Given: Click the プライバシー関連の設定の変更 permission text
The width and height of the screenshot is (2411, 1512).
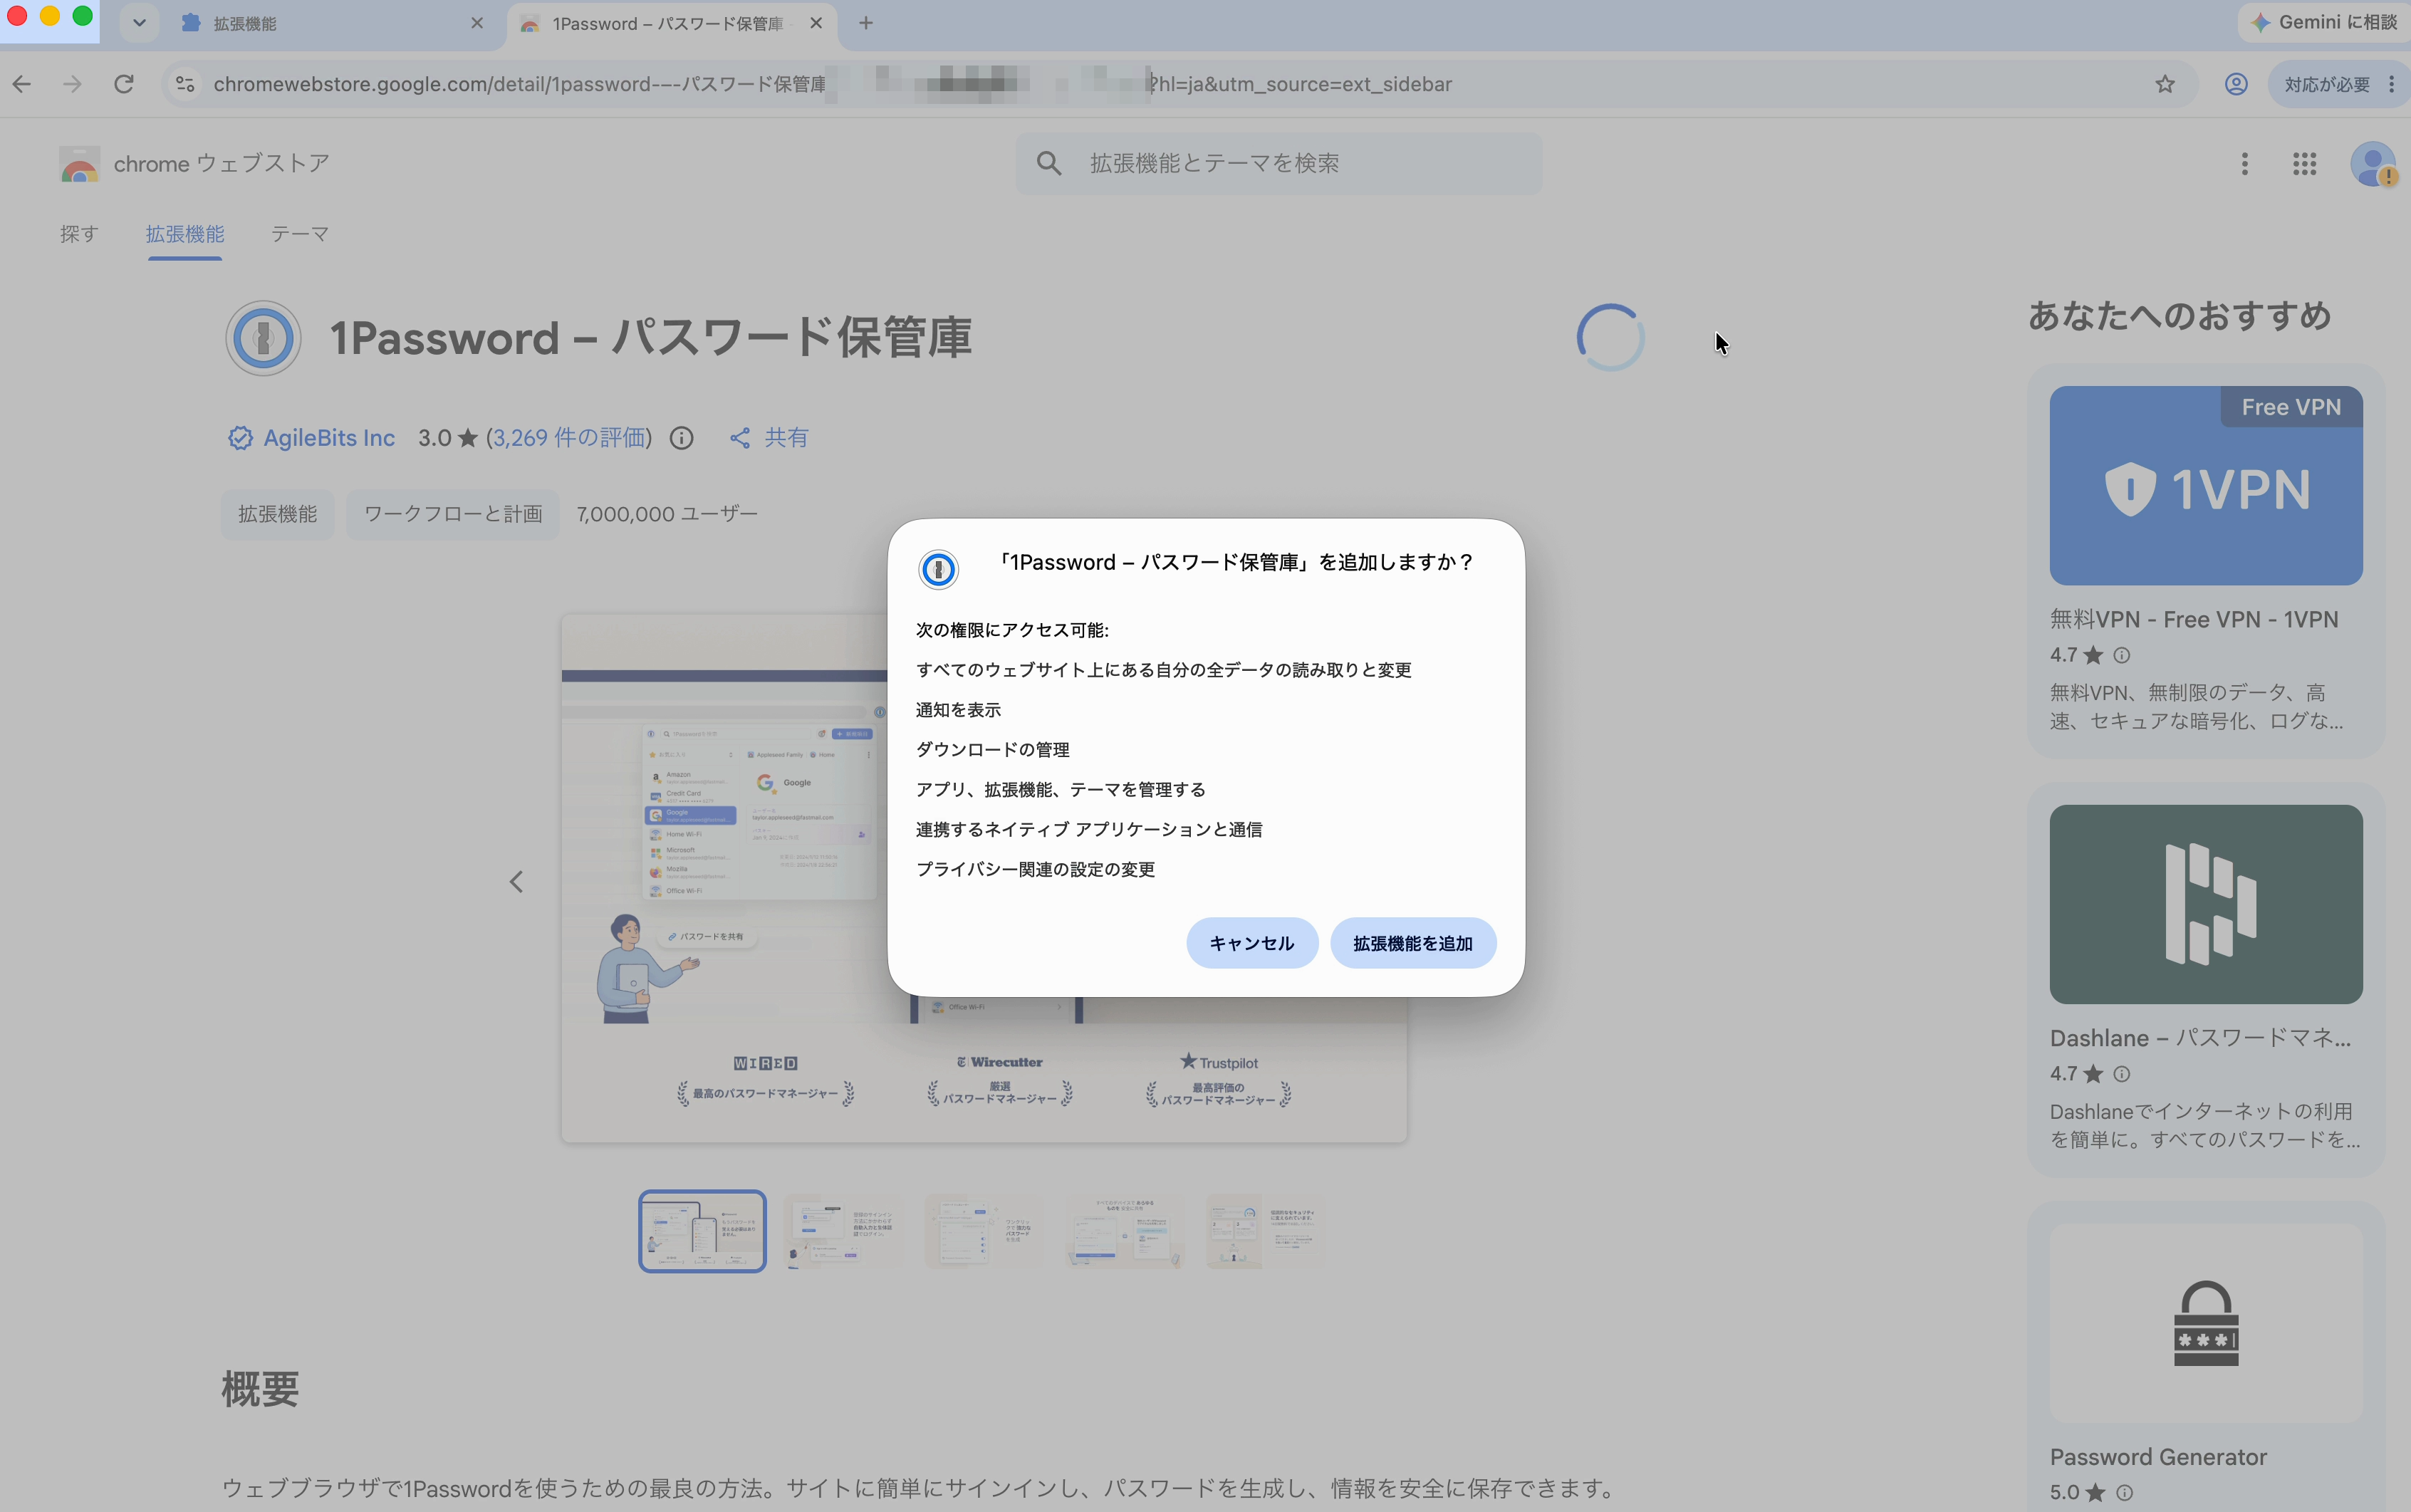Looking at the screenshot, I should (1035, 869).
